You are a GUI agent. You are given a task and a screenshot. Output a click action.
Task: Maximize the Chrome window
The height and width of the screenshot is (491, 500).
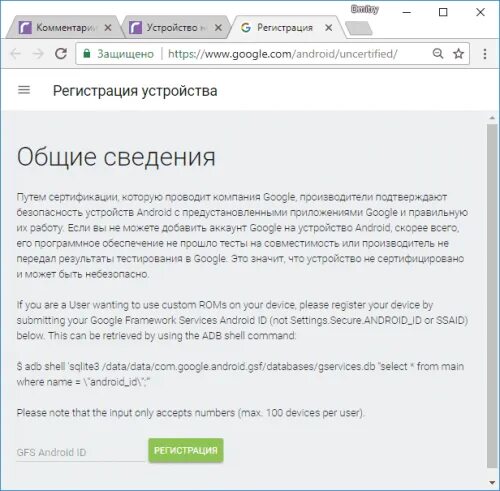[443, 12]
